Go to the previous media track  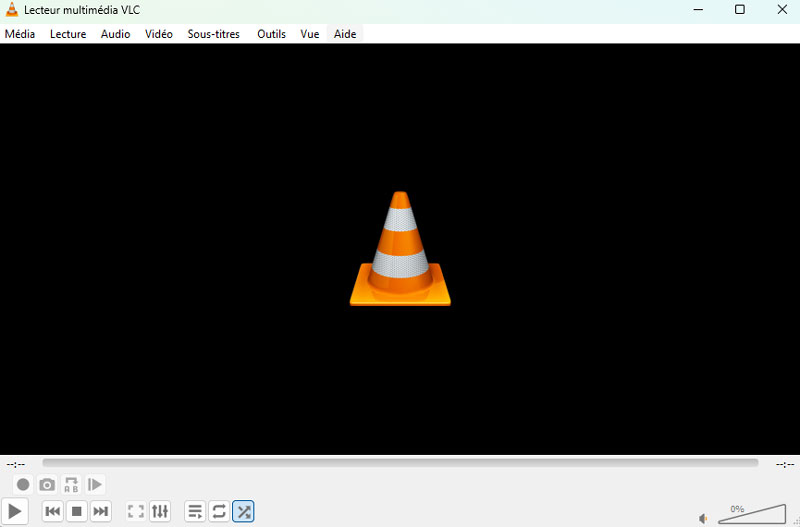pos(53,511)
